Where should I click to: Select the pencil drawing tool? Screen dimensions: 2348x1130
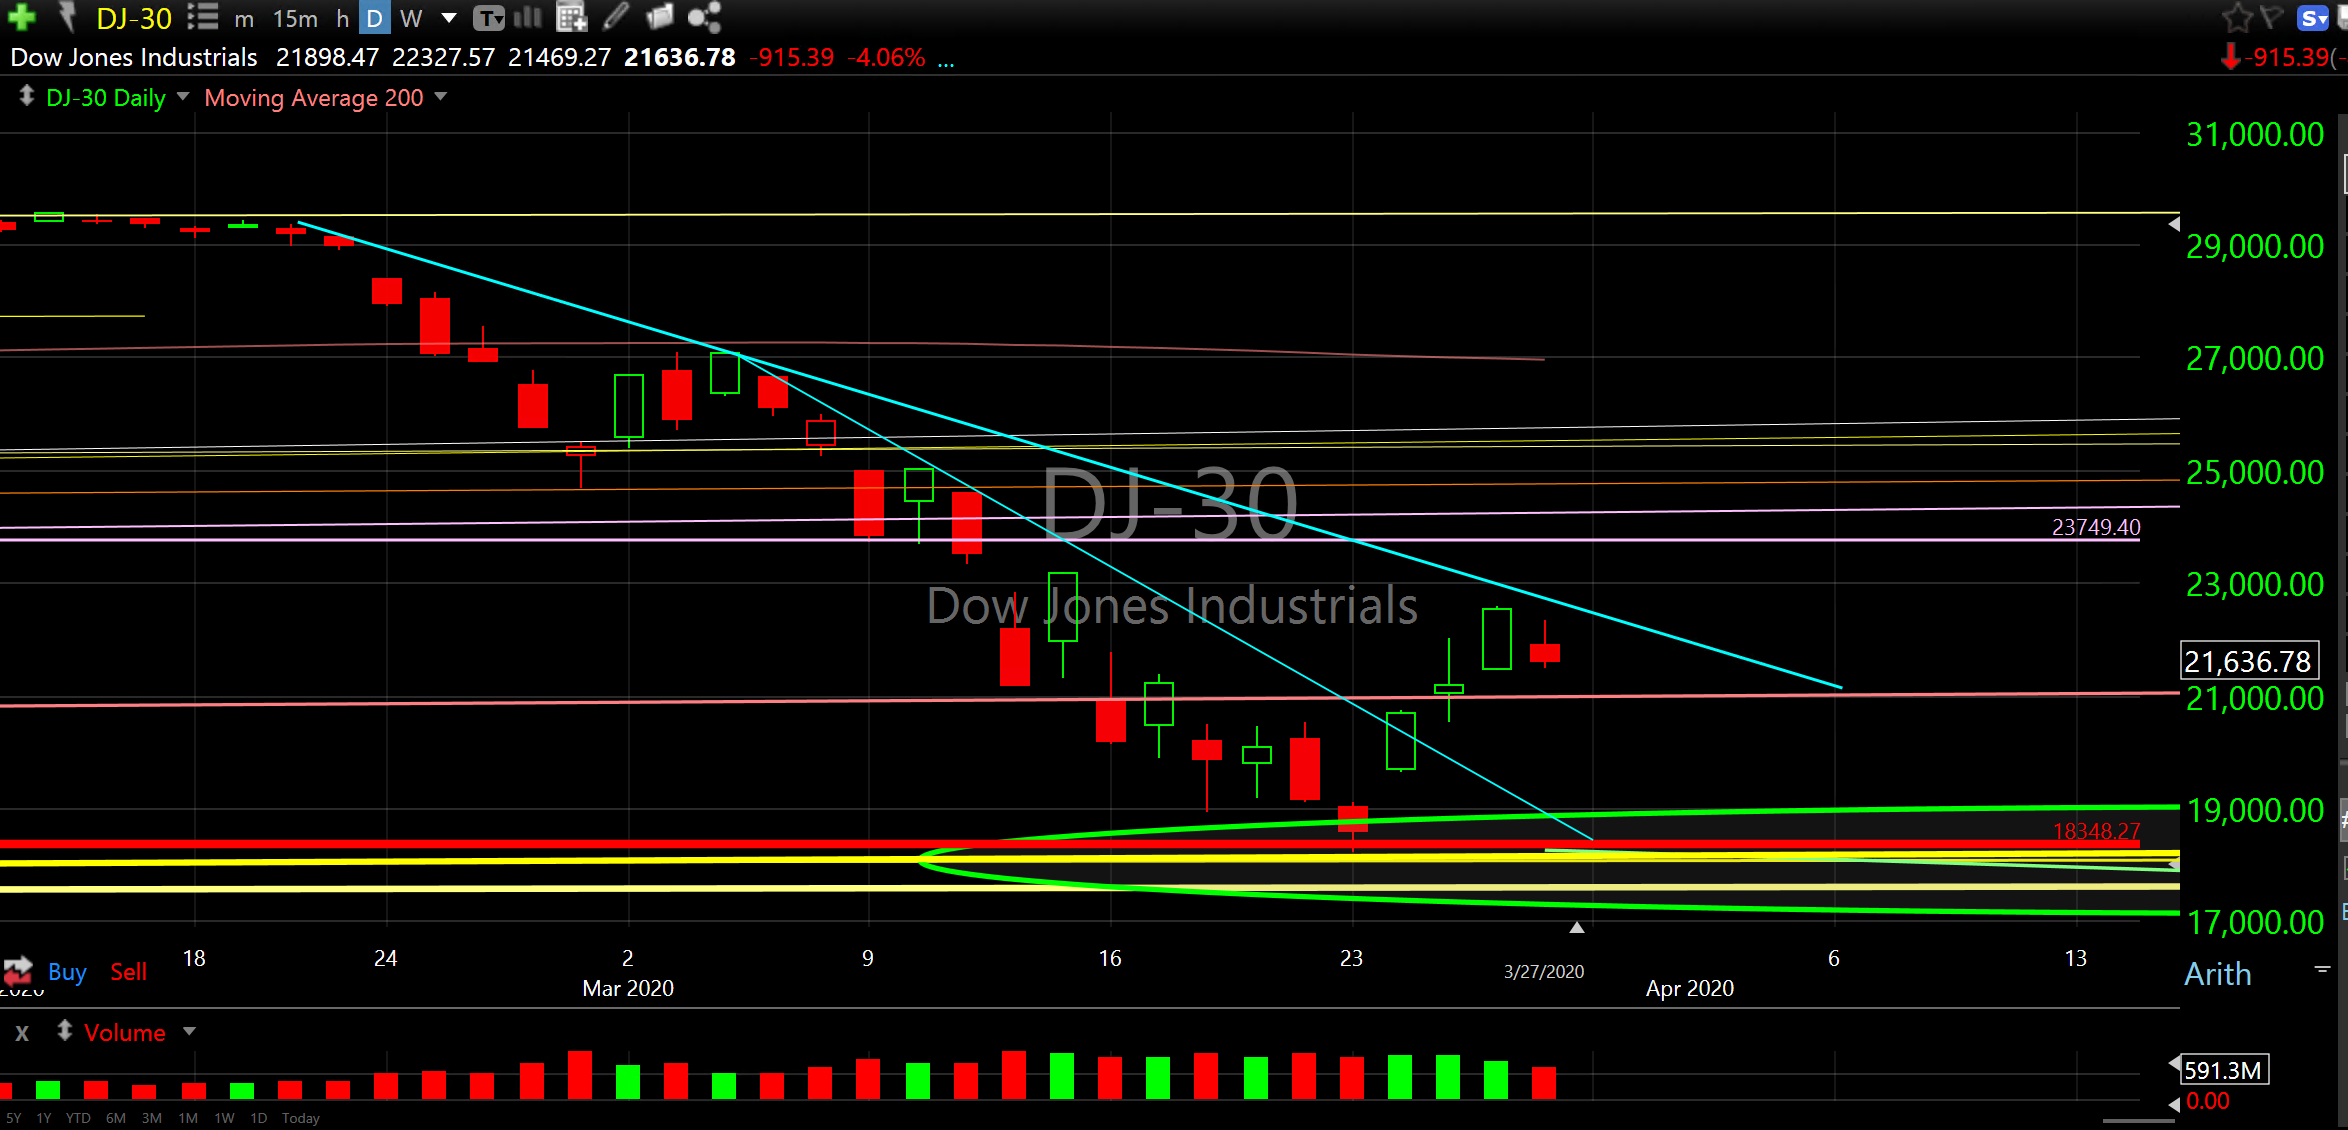pos(616,17)
